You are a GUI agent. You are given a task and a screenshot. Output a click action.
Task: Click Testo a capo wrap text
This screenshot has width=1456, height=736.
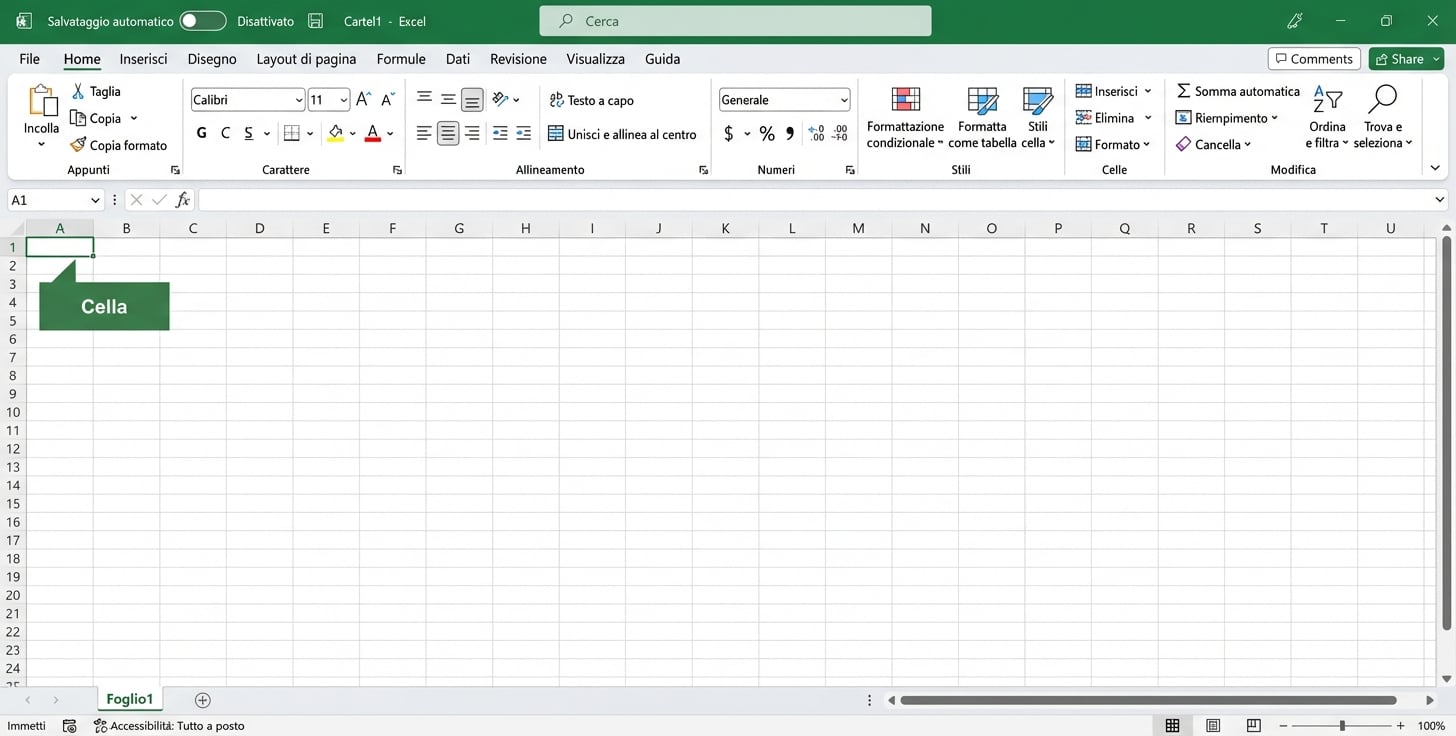pyautogui.click(x=591, y=100)
